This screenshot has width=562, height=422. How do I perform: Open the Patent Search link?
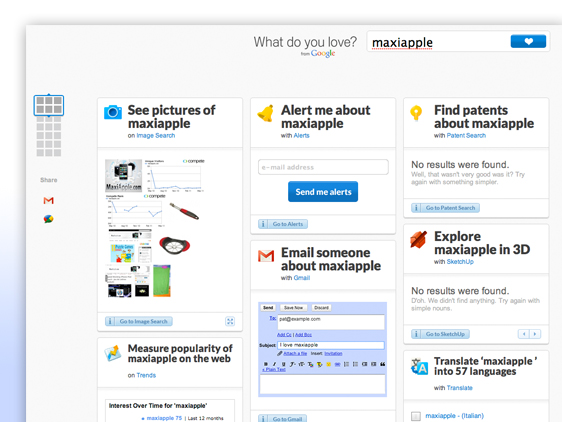coord(466,136)
